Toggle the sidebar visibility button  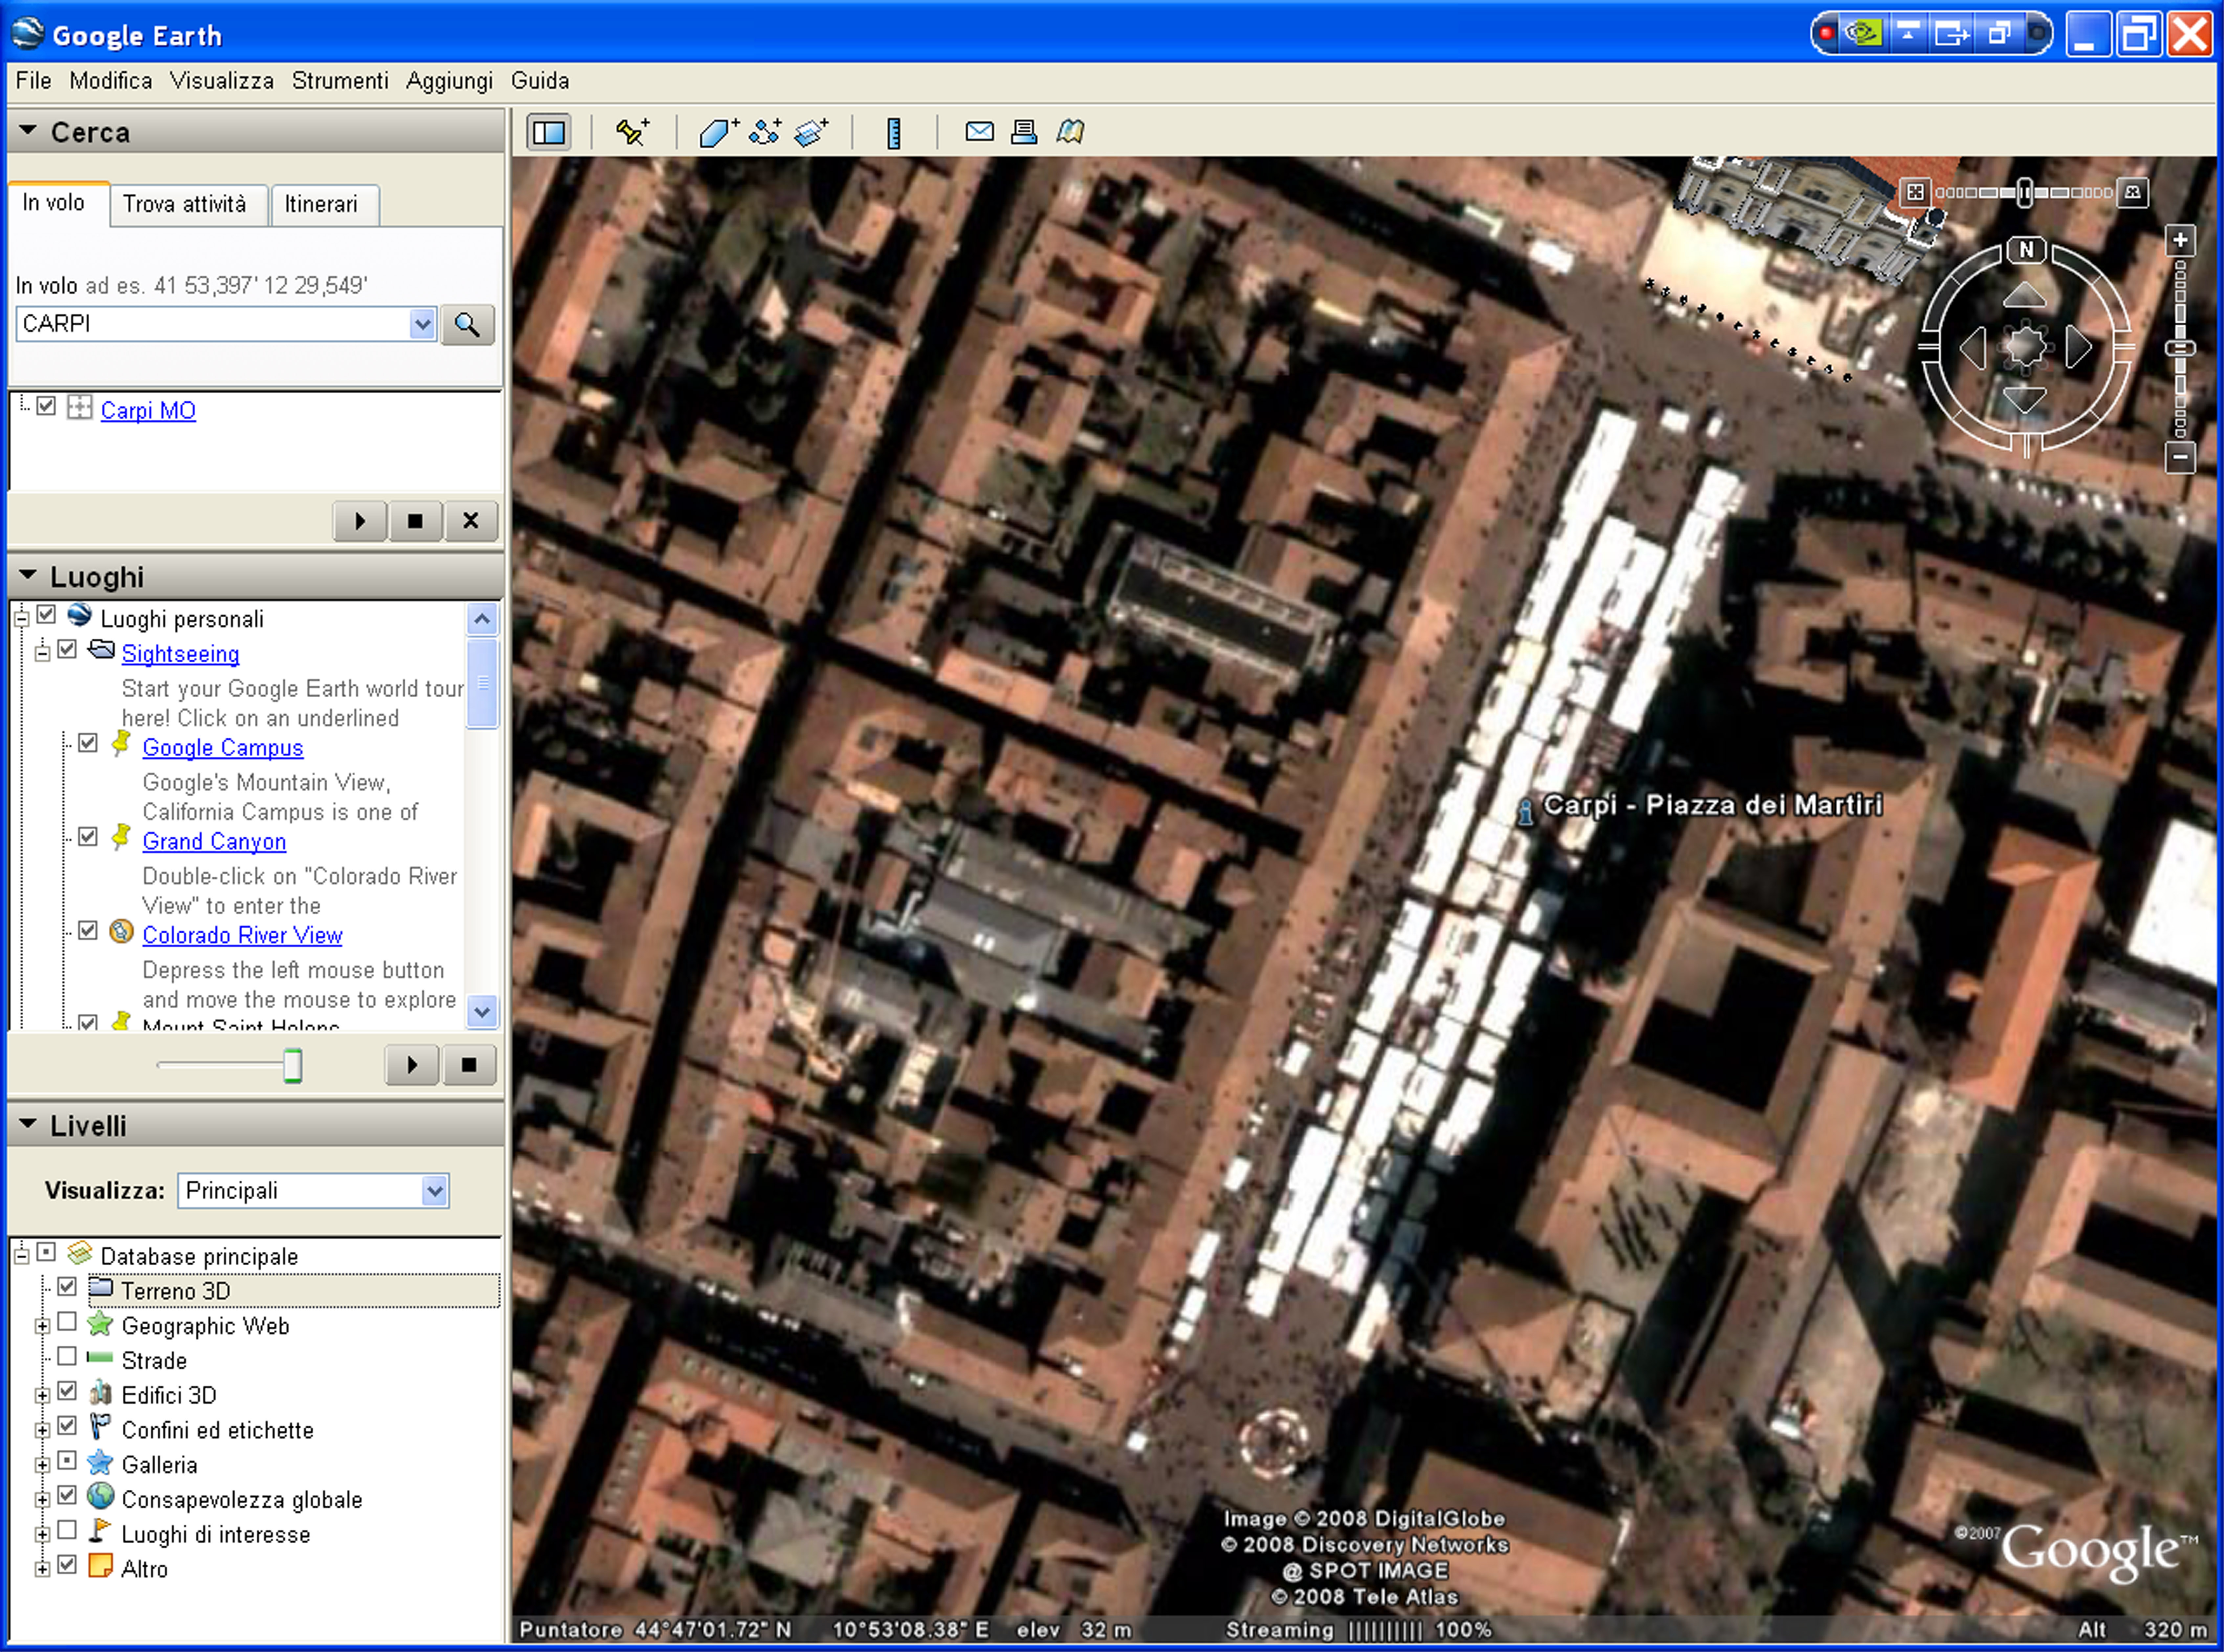[x=549, y=132]
